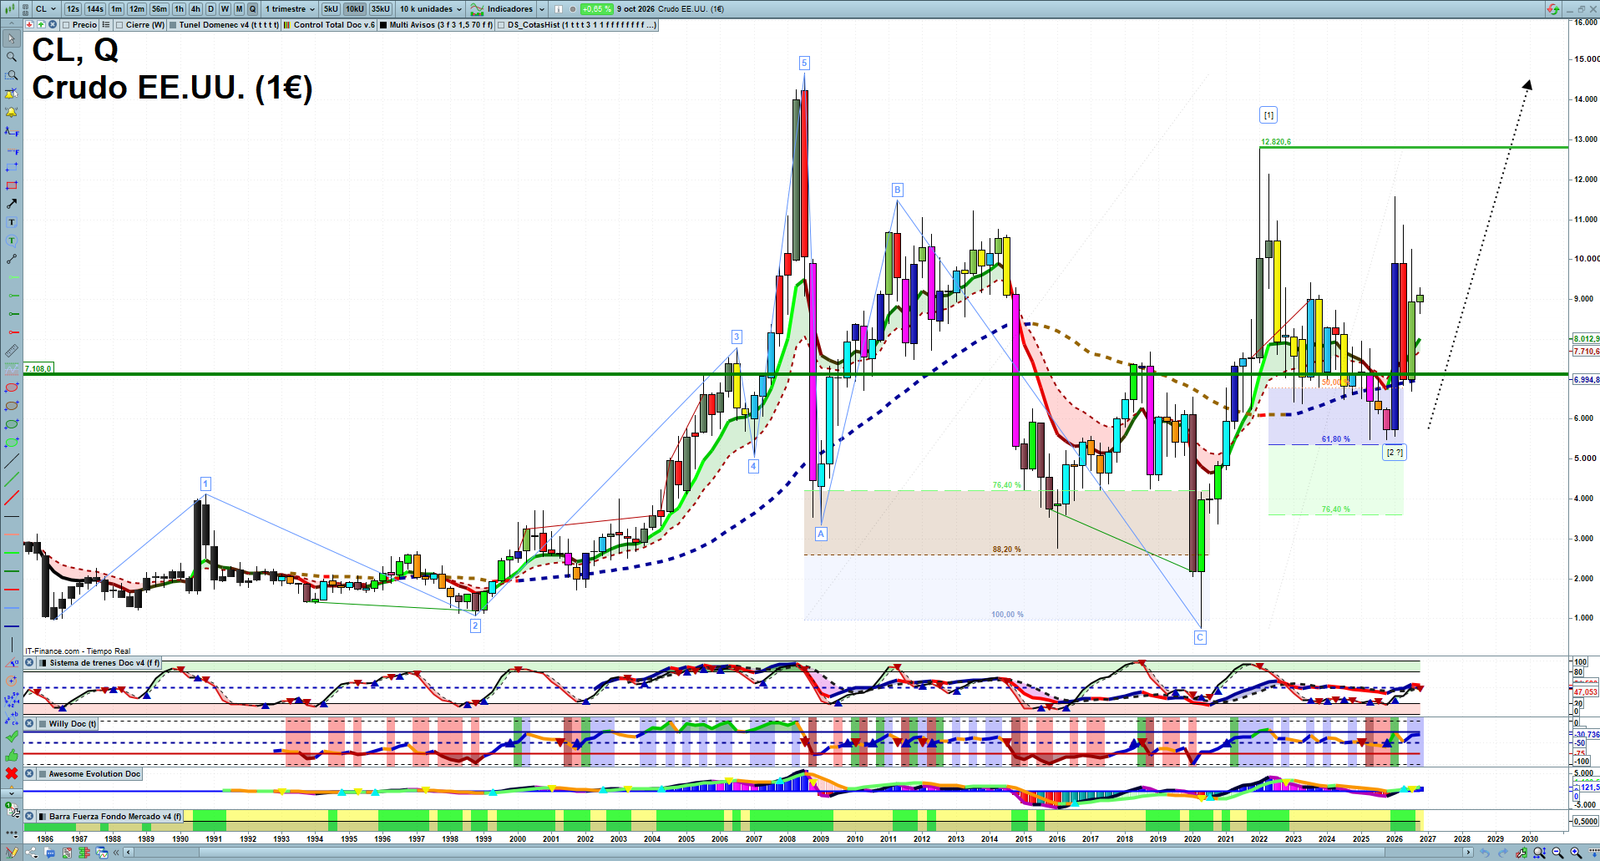Click the green thumbs-up icon
This screenshot has width=1600, height=861.
pyautogui.click(x=11, y=755)
